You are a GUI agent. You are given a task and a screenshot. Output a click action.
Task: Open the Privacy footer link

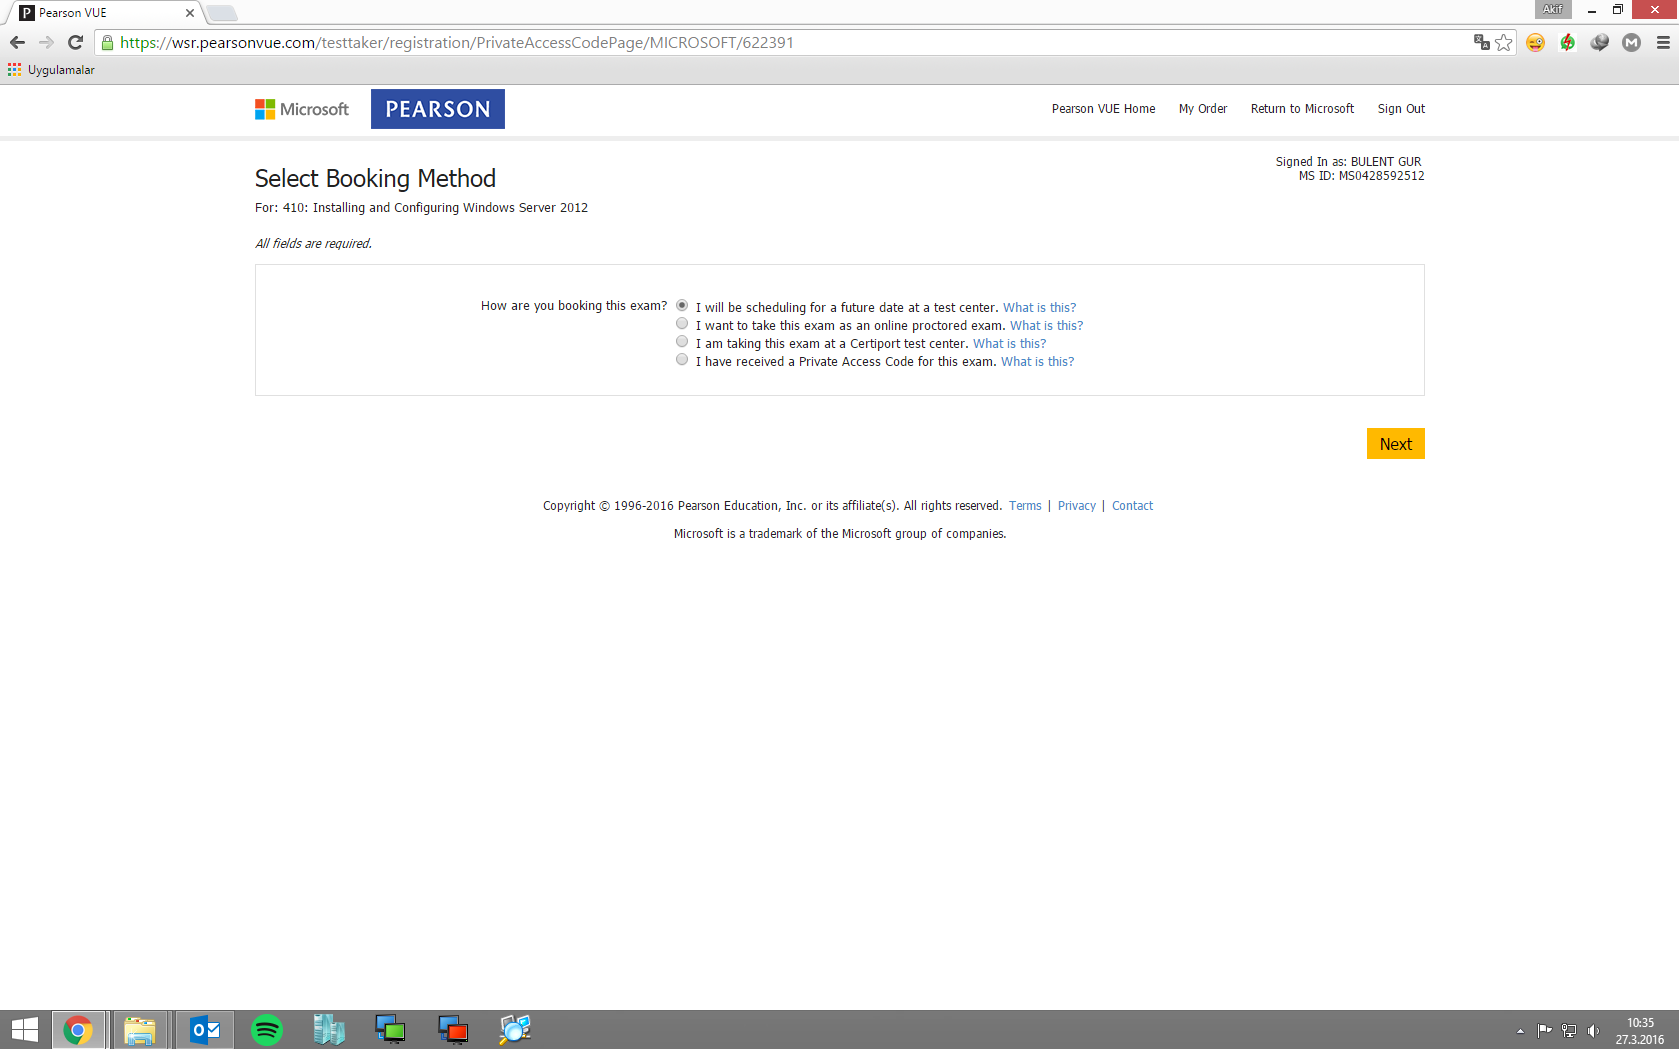[1077, 506]
